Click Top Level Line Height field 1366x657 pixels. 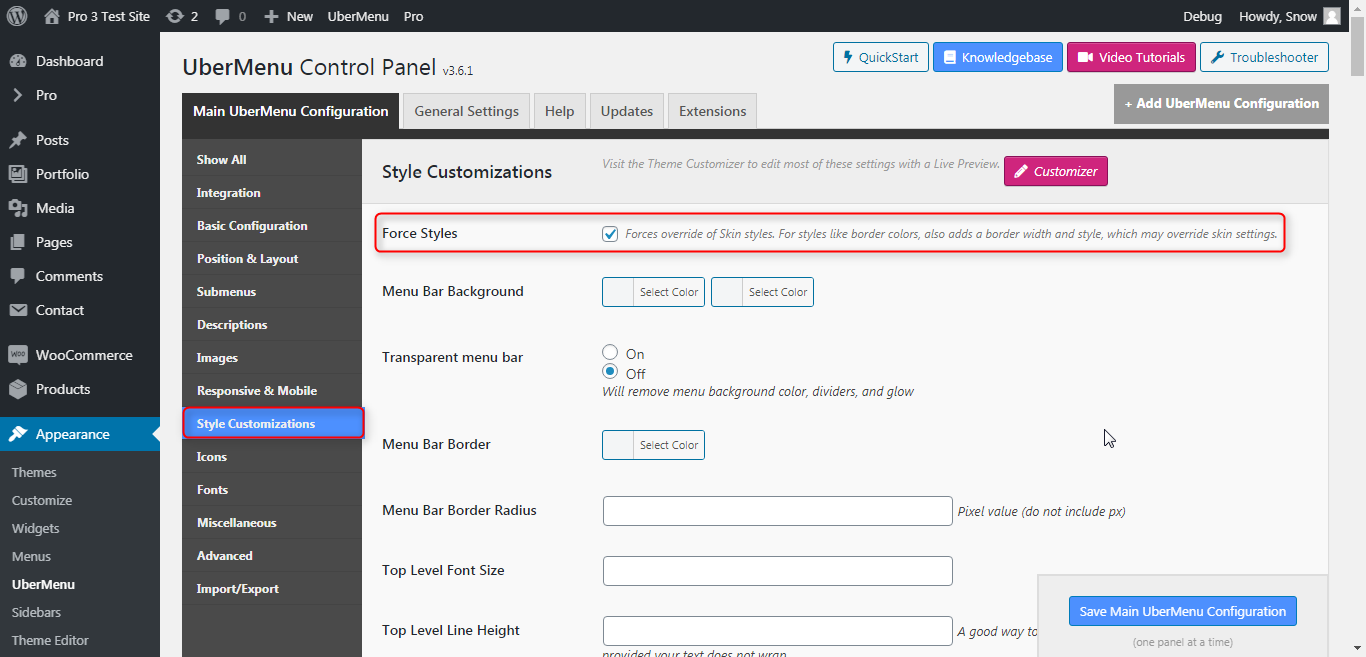[778, 631]
